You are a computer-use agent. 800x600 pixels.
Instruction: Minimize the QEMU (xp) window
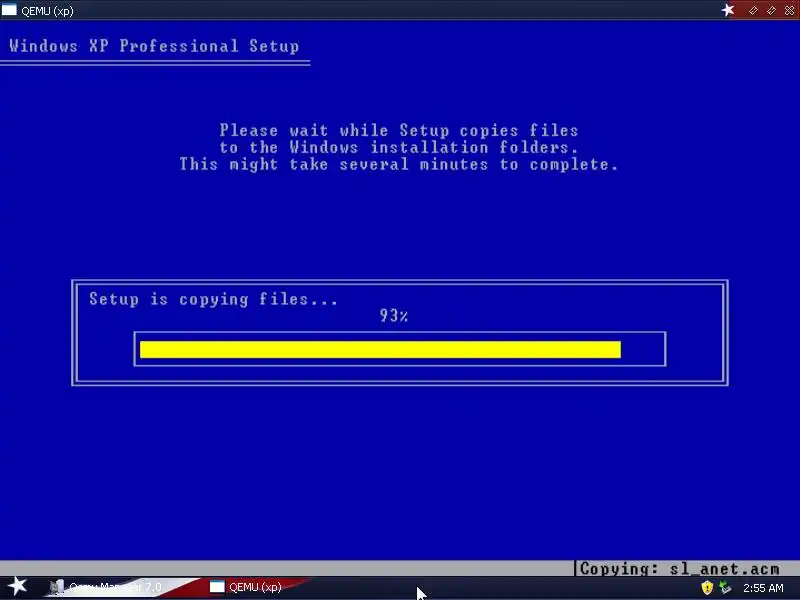pos(754,10)
